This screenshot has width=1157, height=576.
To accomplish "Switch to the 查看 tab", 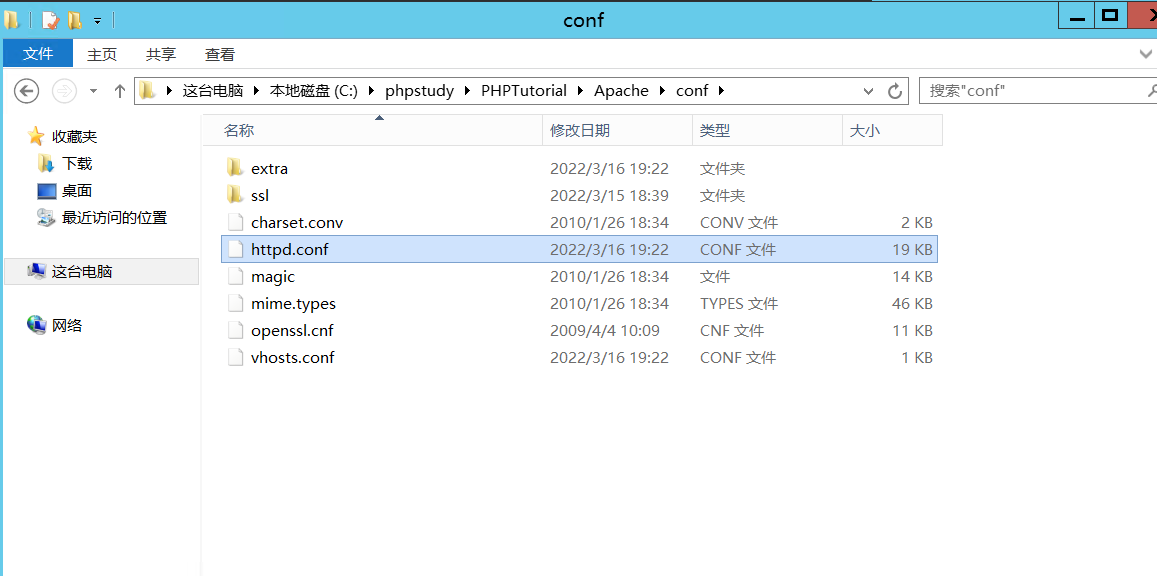I will (x=219, y=54).
